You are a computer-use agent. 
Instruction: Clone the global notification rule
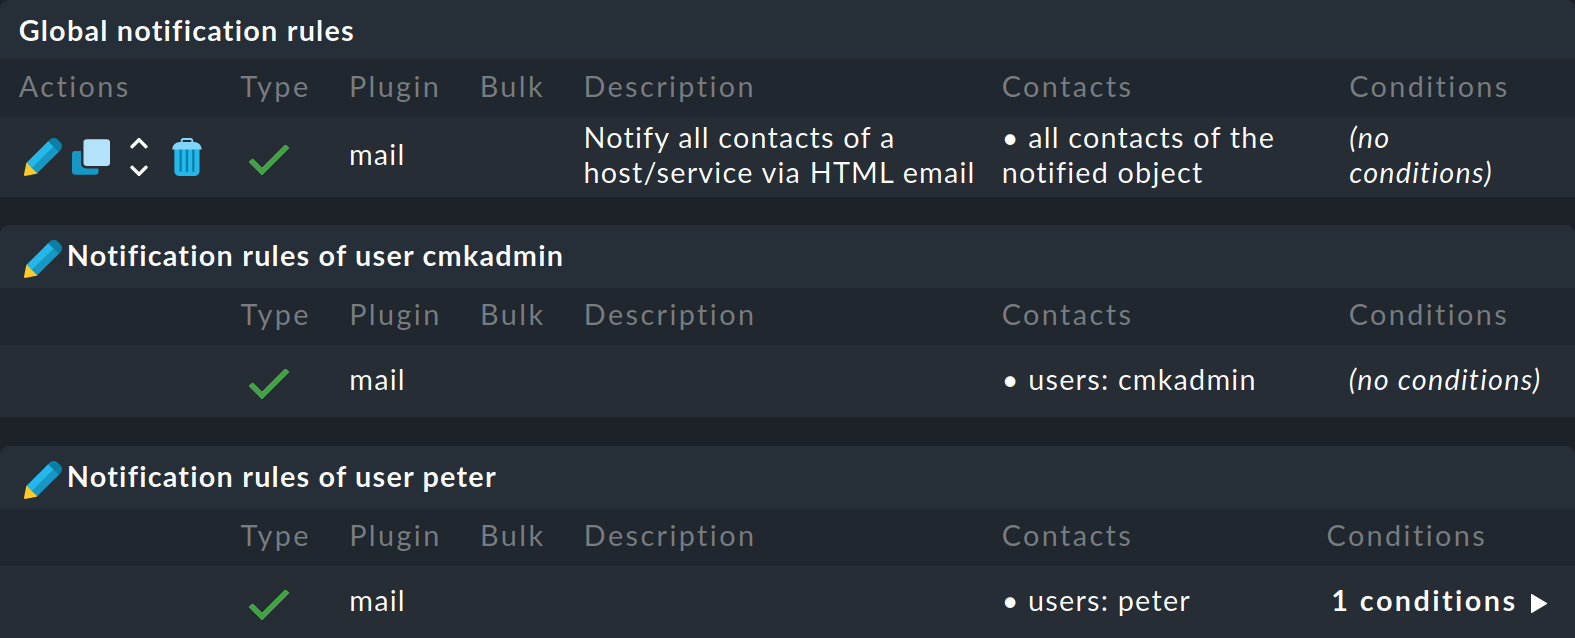pyautogui.click(x=90, y=157)
